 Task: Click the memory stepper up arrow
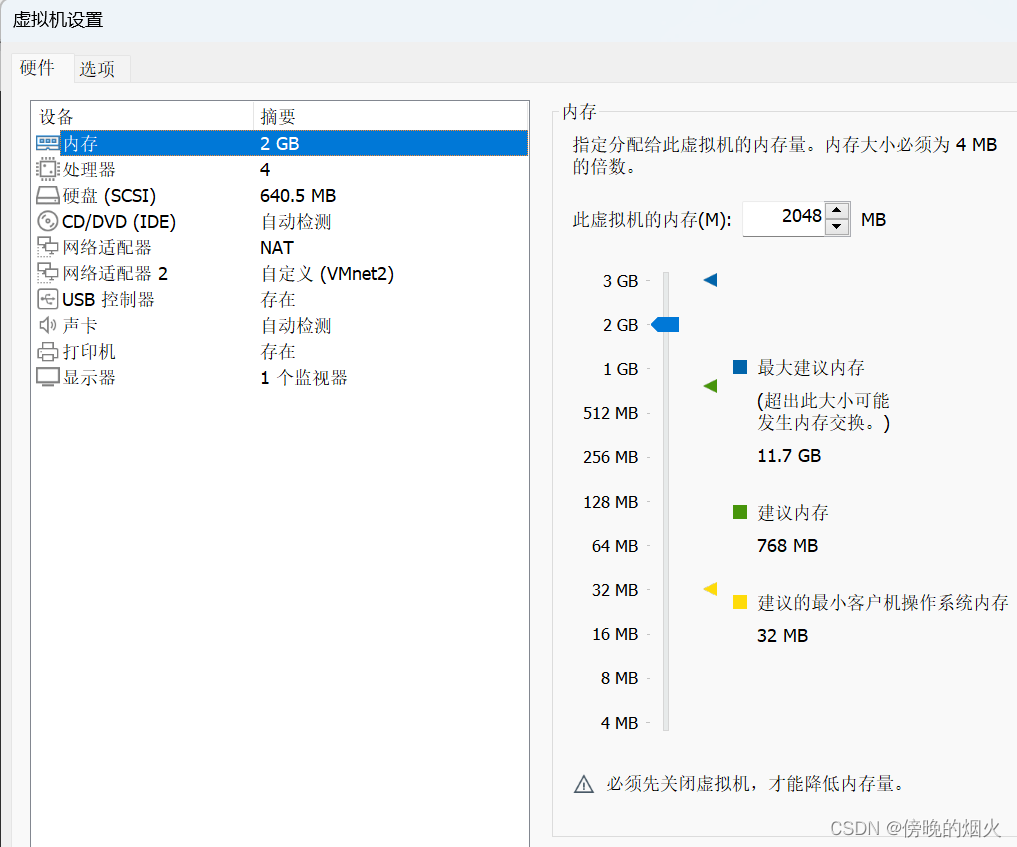point(837,210)
